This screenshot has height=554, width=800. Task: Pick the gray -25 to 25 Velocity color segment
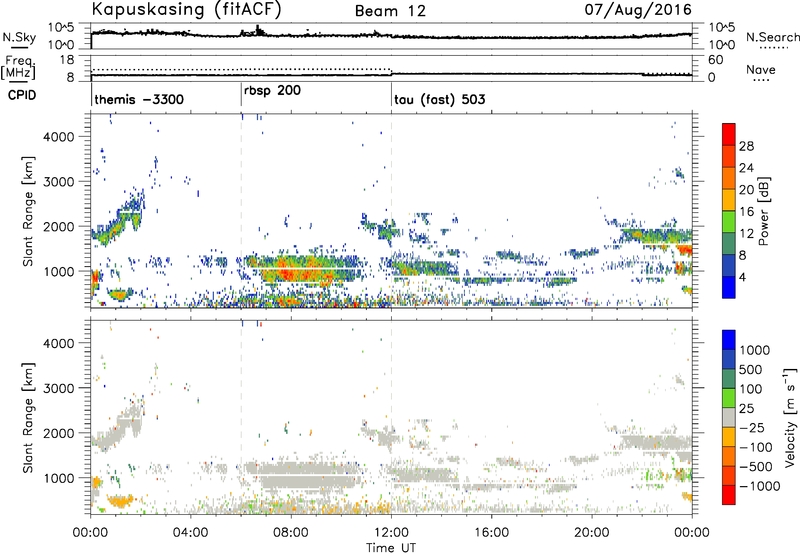coord(729,417)
